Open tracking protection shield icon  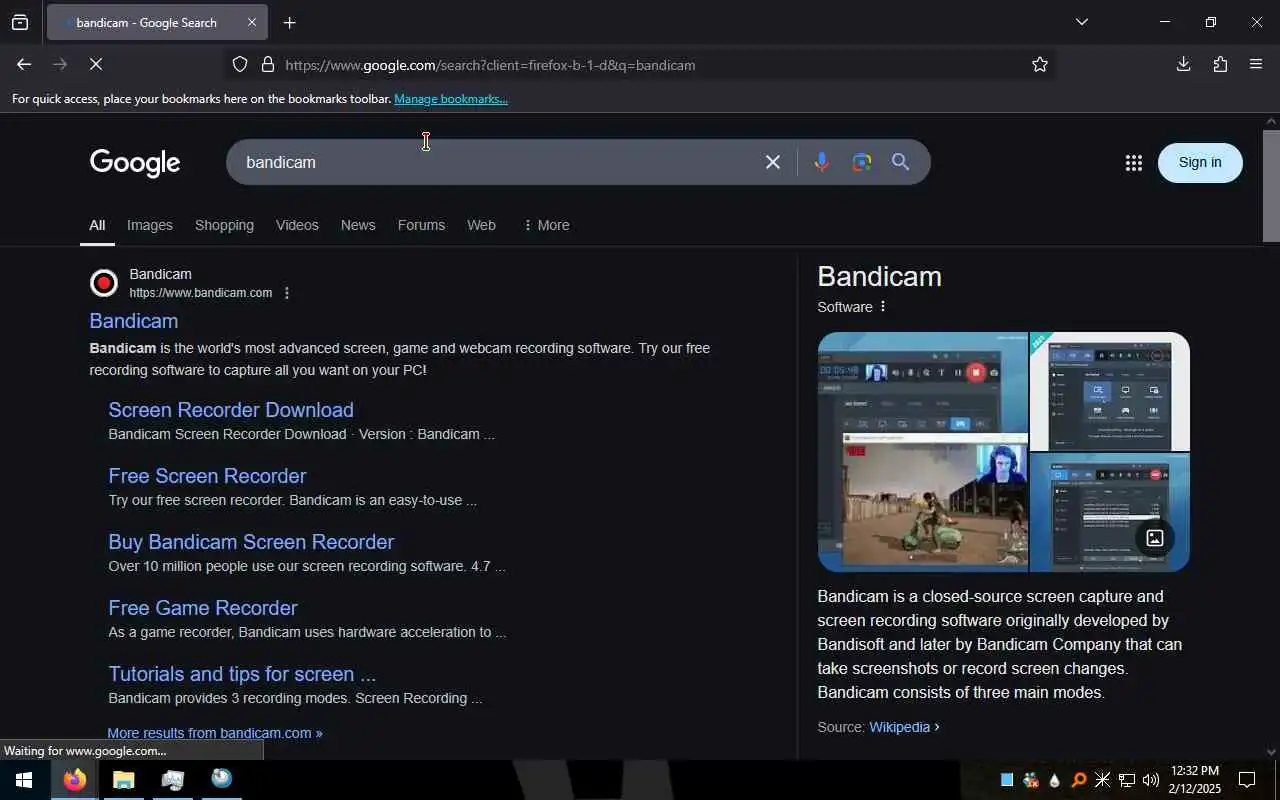click(x=240, y=64)
